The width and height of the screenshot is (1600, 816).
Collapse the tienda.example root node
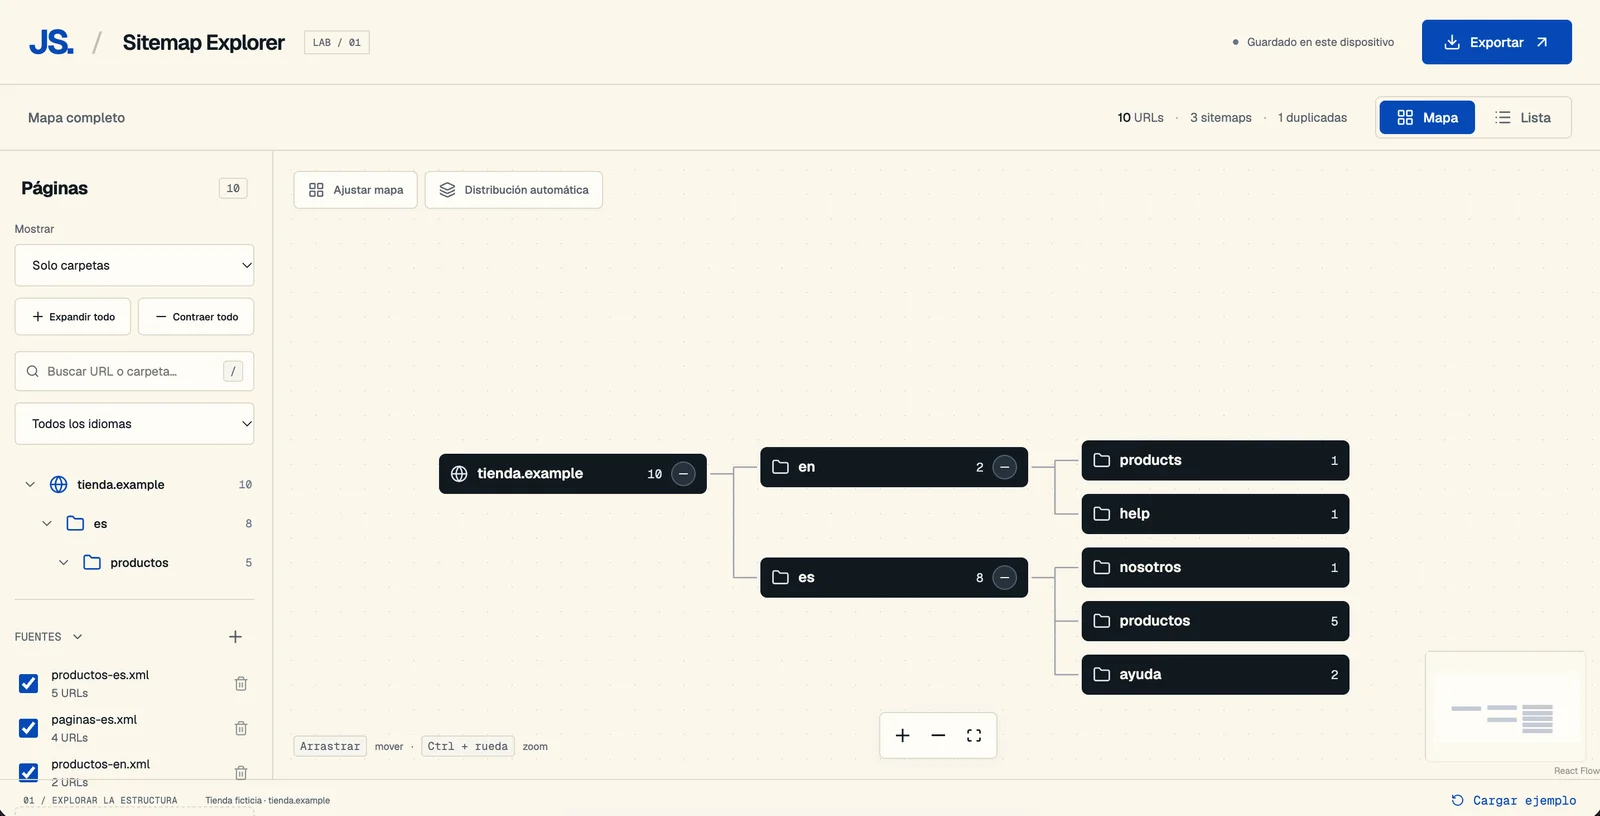(683, 474)
